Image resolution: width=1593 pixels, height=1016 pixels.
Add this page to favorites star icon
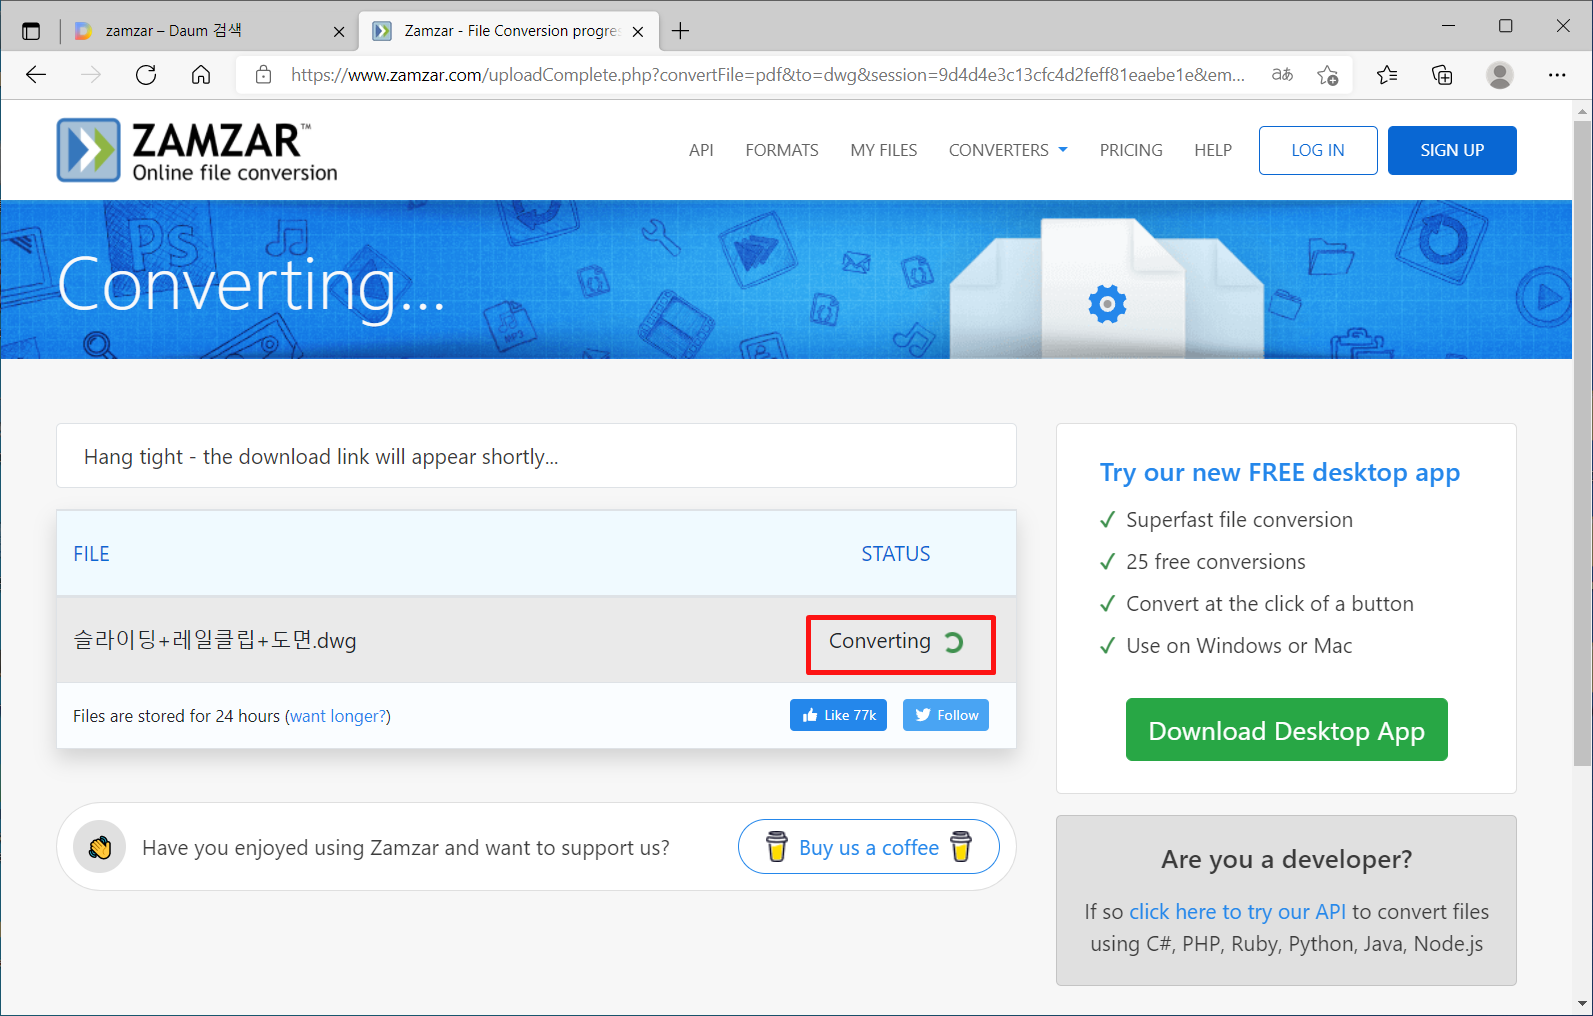[x=1328, y=75]
